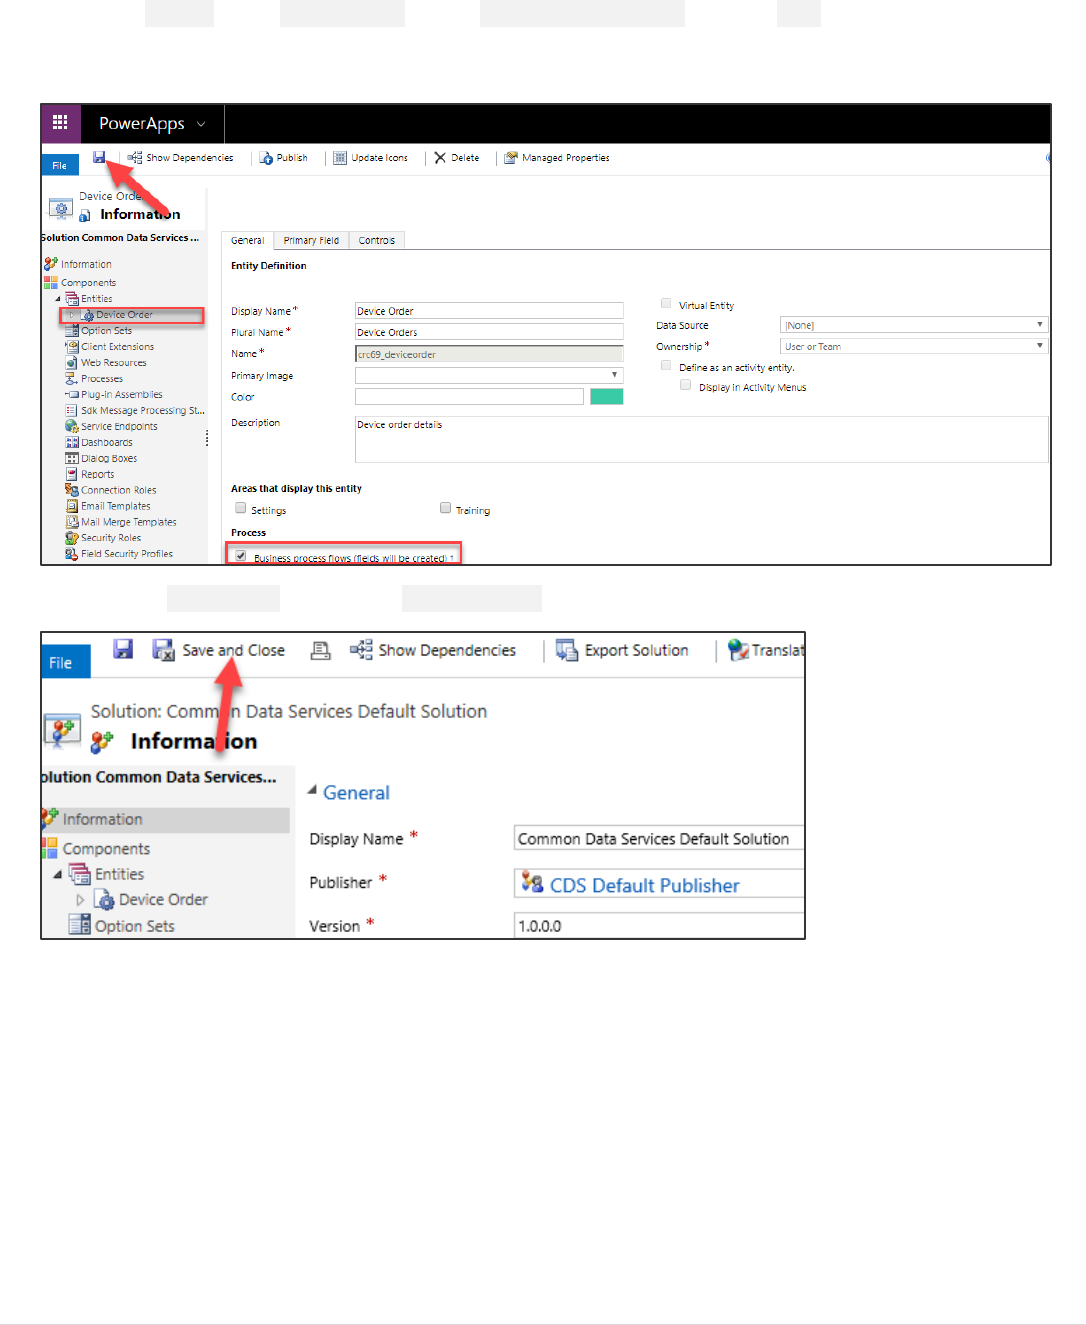Open Security Roles tree item
The image size is (1086, 1325).
[103, 538]
